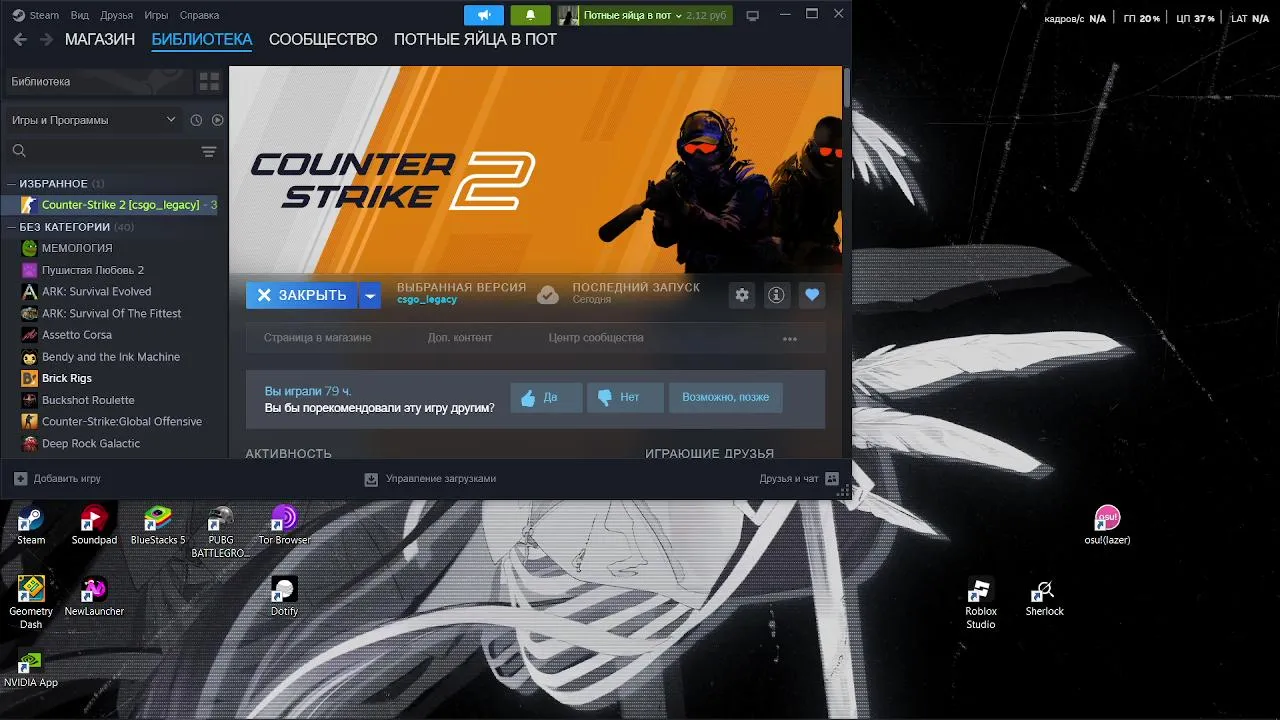Screen dimensions: 1280x720
Task: Expand the dropdown arrow beside ЗАКРЫТЬ
Action: (370, 295)
